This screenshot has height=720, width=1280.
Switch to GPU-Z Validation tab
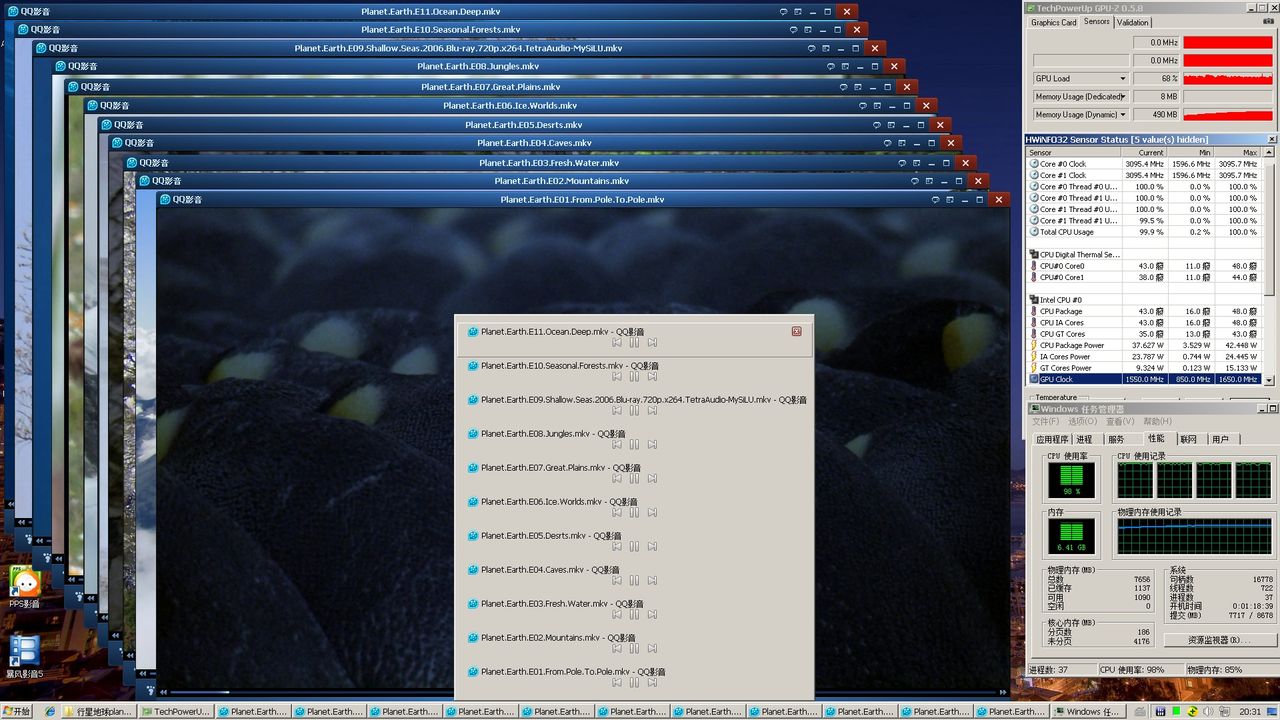click(1133, 22)
